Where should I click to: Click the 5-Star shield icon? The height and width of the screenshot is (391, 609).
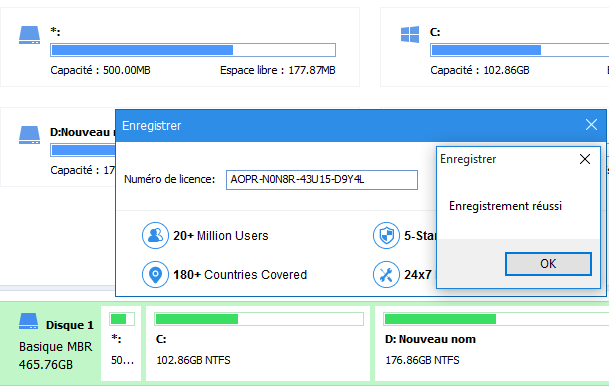coord(386,235)
